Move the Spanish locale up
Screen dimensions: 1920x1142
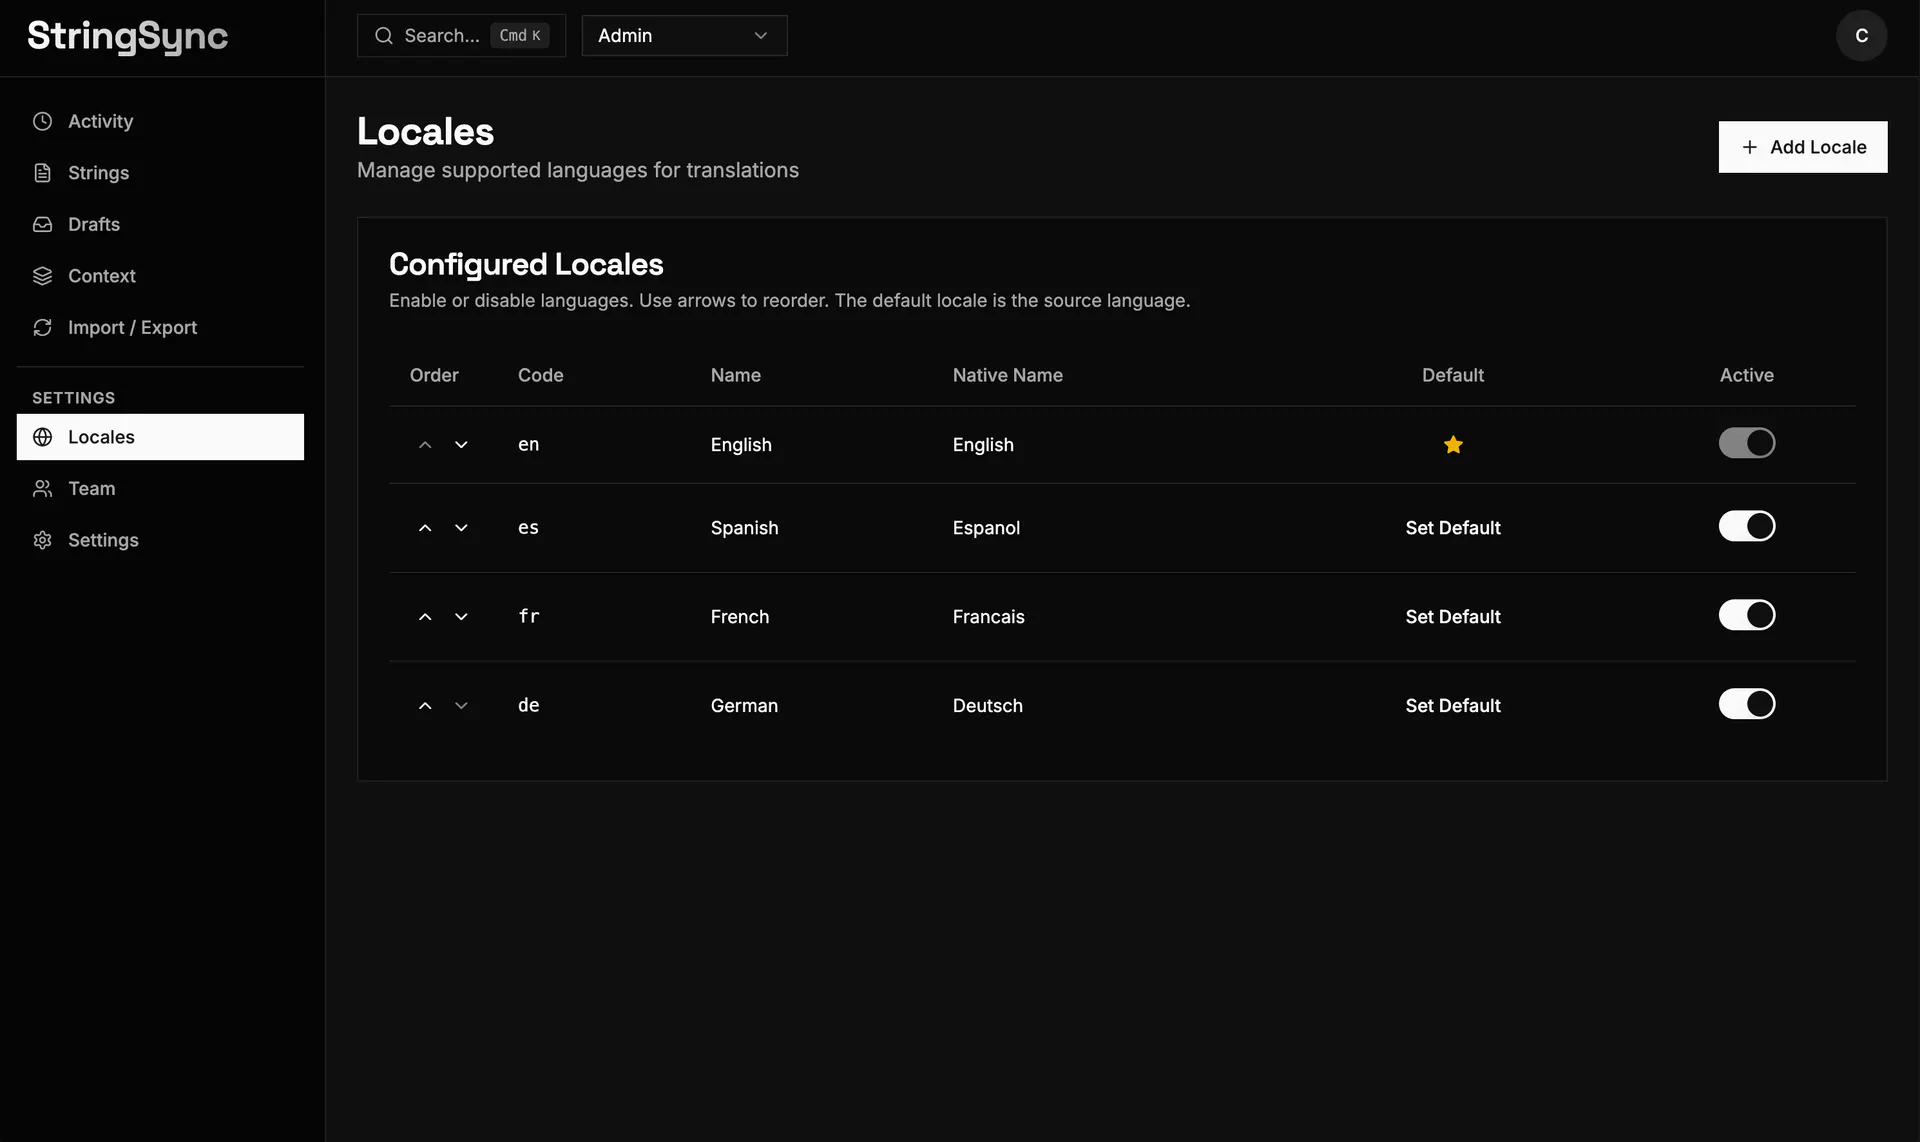click(425, 528)
